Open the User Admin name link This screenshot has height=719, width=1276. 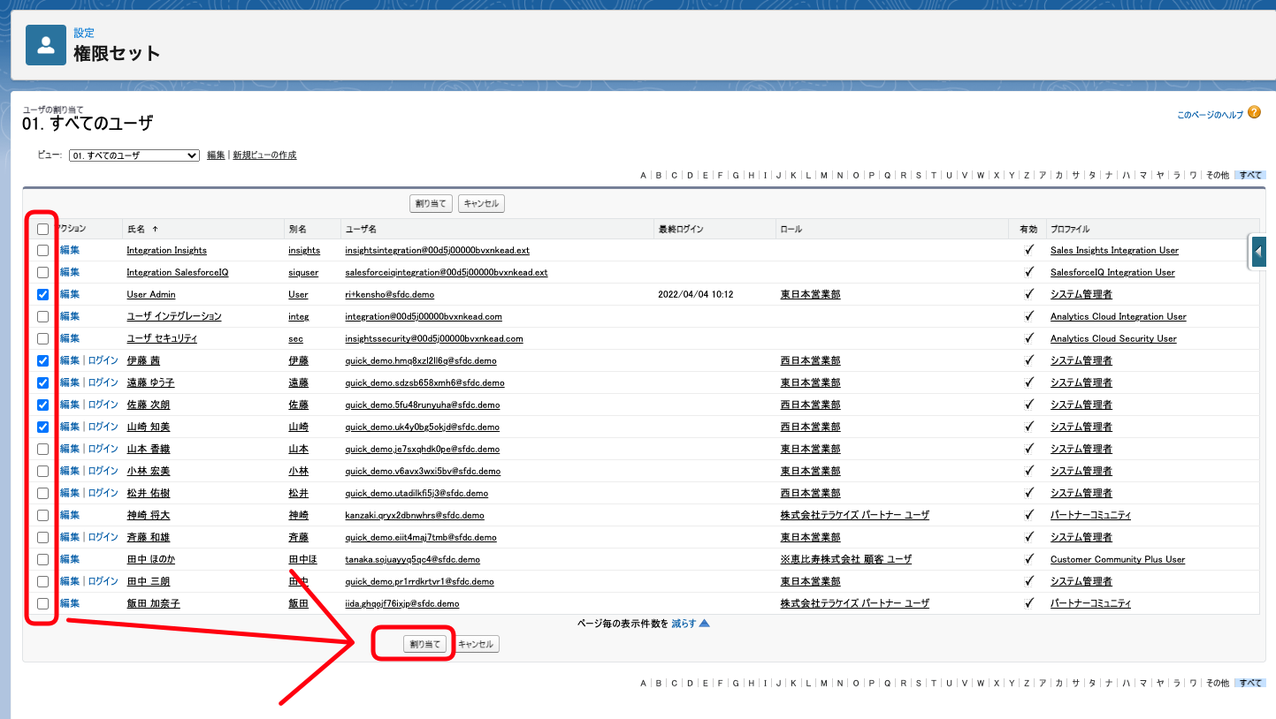pyautogui.click(x=151, y=294)
